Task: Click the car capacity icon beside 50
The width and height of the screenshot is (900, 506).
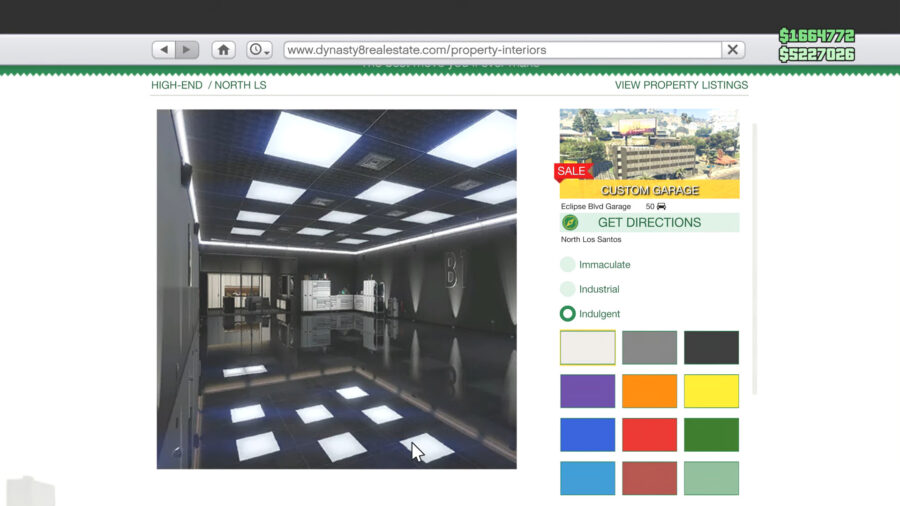Action: point(661,206)
